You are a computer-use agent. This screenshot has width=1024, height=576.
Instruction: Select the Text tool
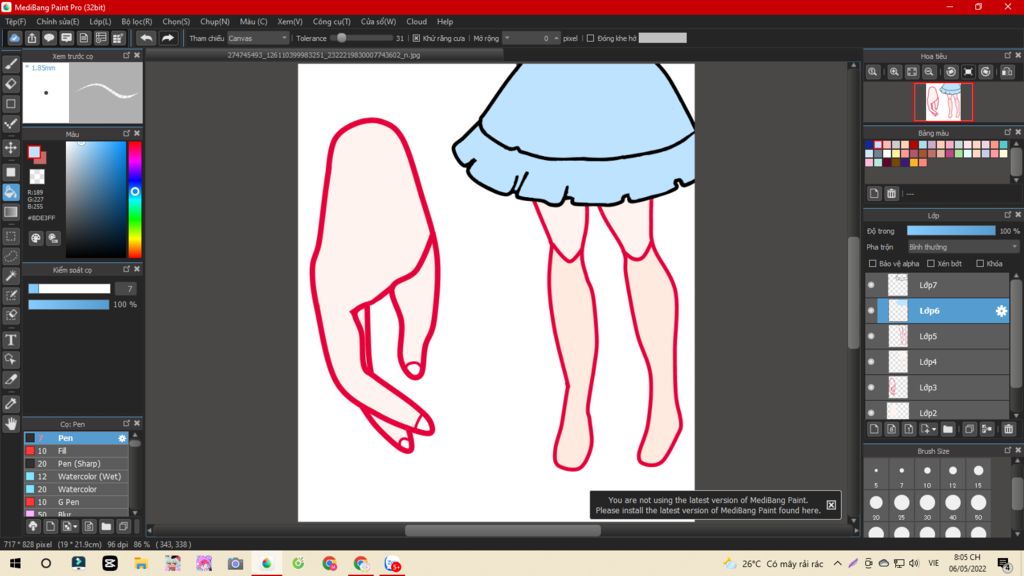click(11, 340)
